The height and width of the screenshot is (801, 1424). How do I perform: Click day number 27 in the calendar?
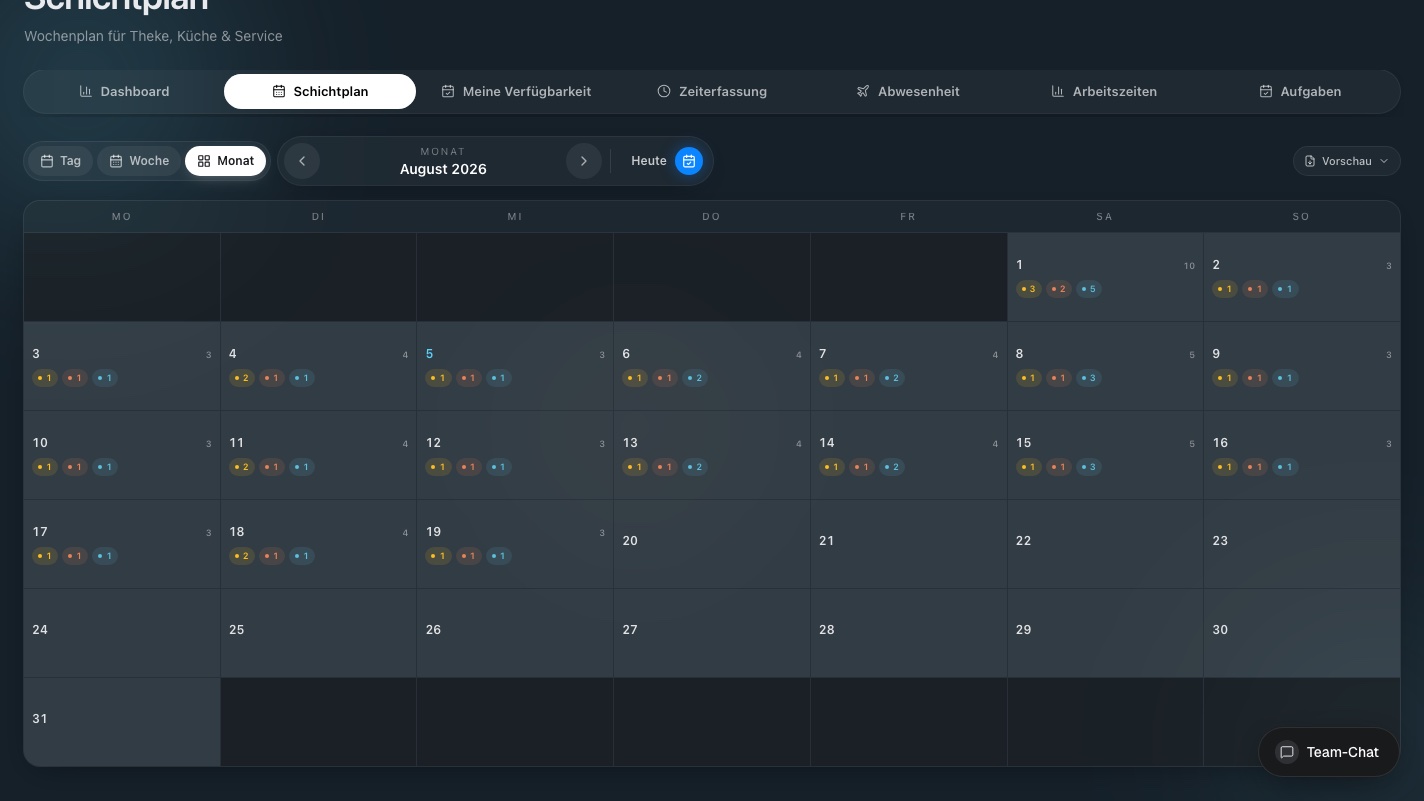coord(630,630)
